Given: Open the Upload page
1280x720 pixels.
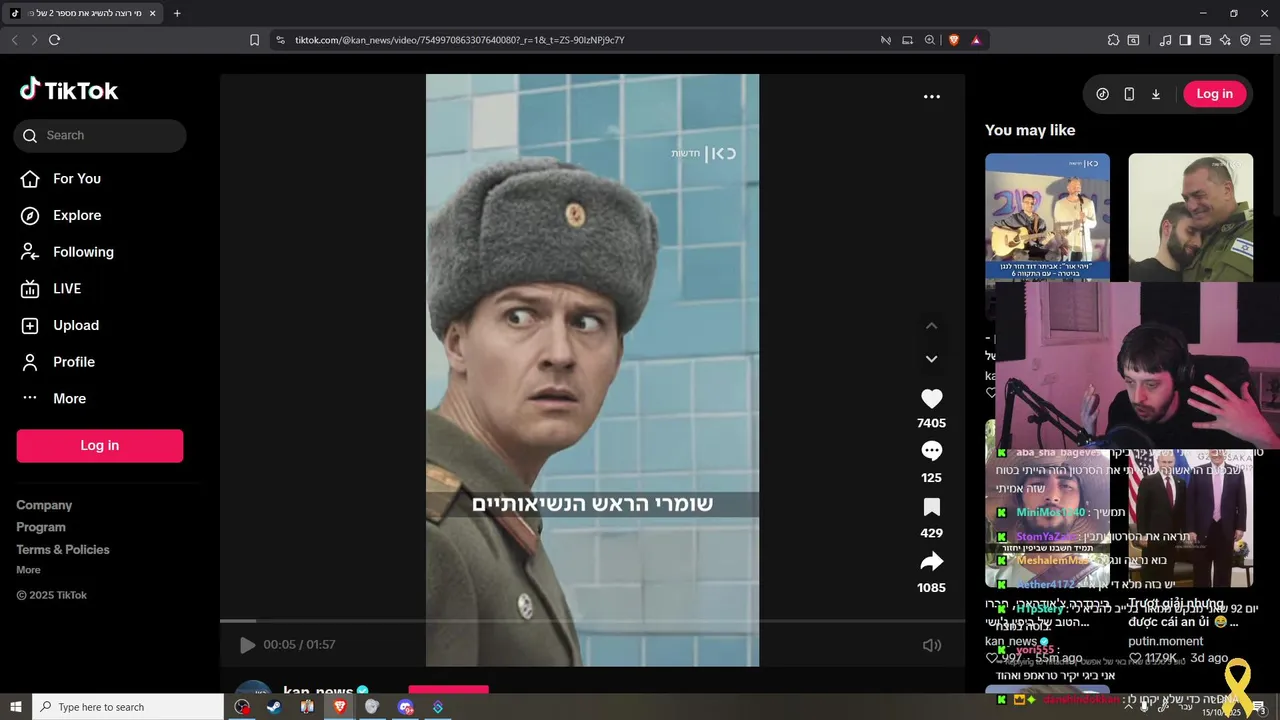Looking at the screenshot, I should (x=60, y=326).
